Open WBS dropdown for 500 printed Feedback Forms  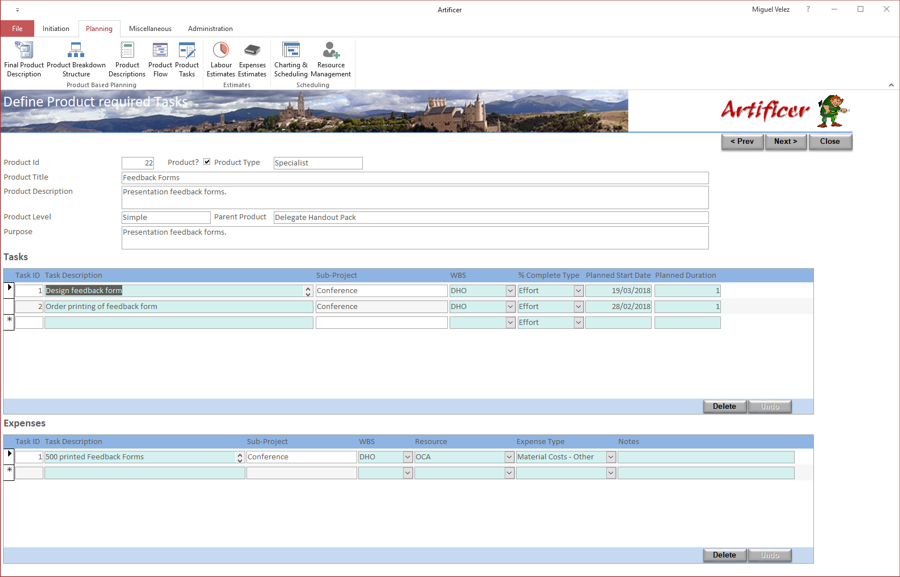pos(408,457)
